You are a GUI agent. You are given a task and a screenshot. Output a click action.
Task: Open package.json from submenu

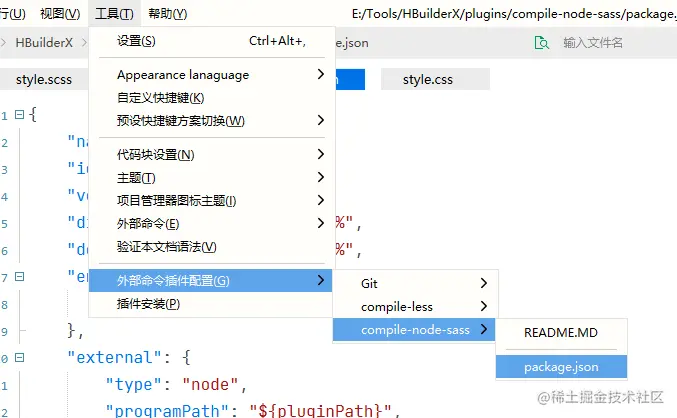(x=561, y=367)
